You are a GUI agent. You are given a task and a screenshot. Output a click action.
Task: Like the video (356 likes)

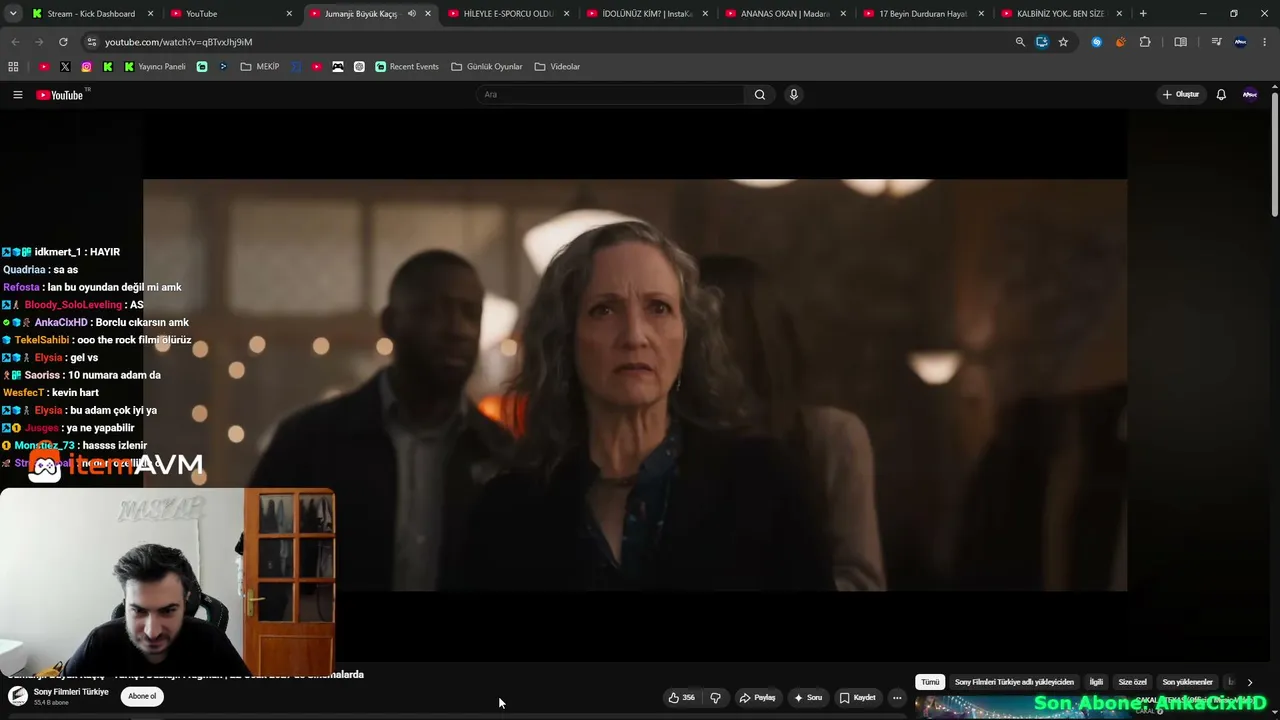682,698
